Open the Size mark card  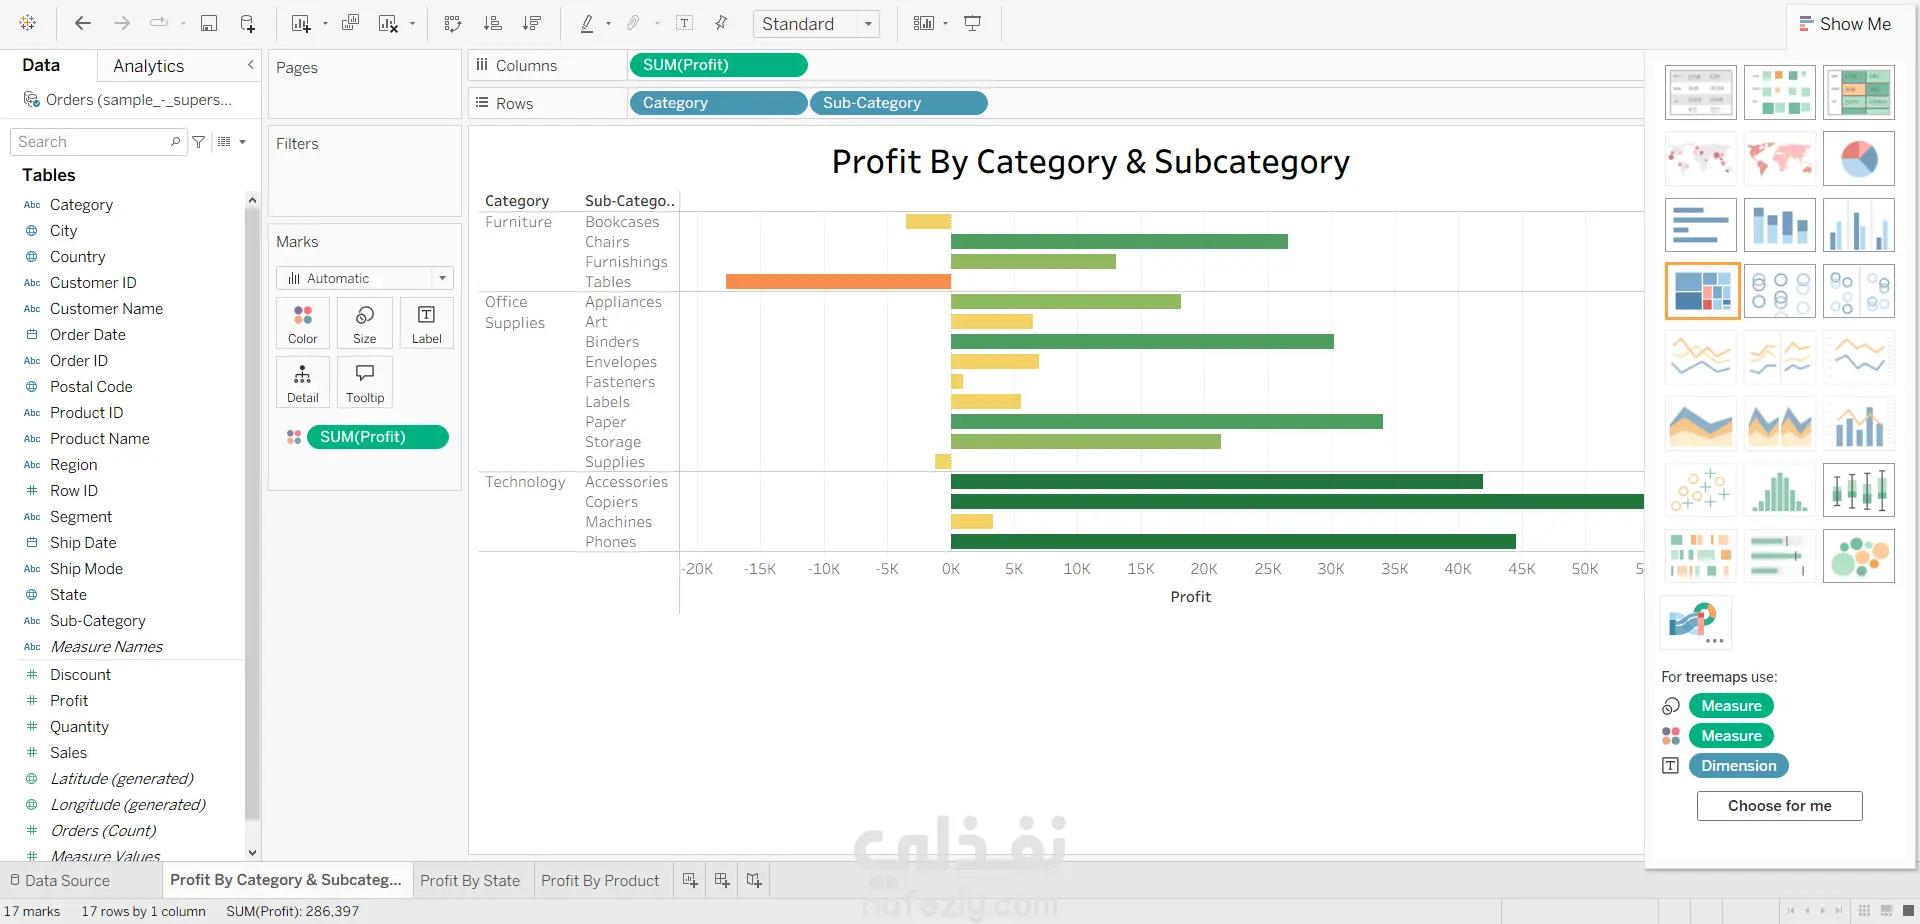365,323
